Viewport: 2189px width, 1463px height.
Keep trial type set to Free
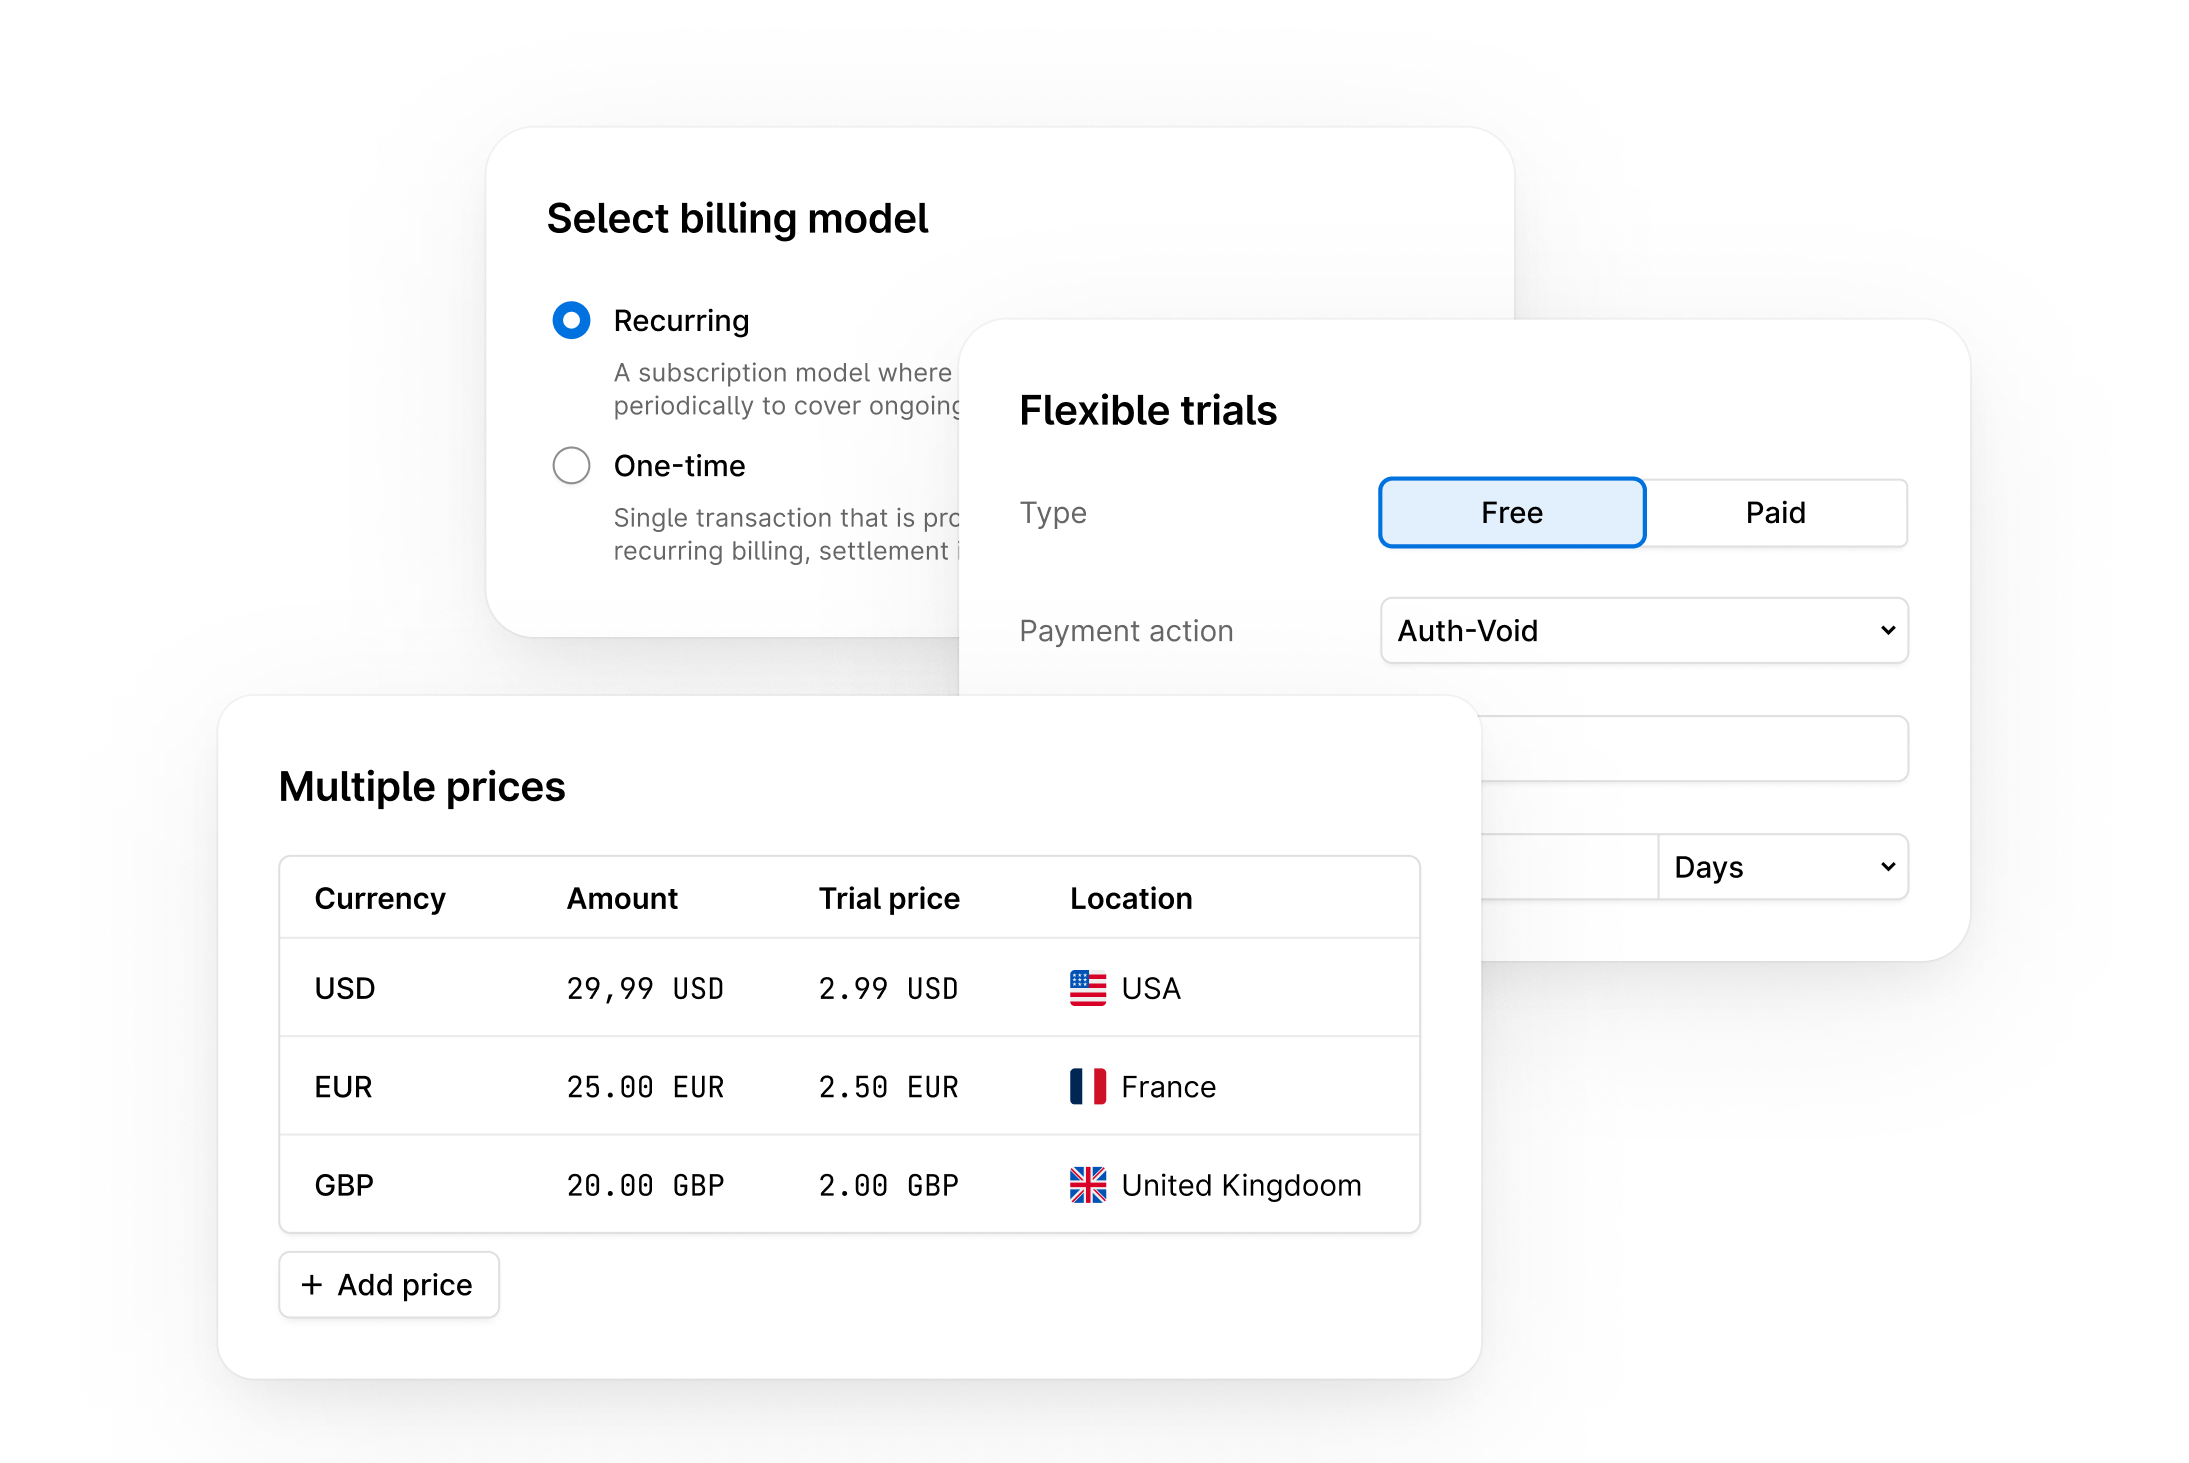click(x=1511, y=512)
